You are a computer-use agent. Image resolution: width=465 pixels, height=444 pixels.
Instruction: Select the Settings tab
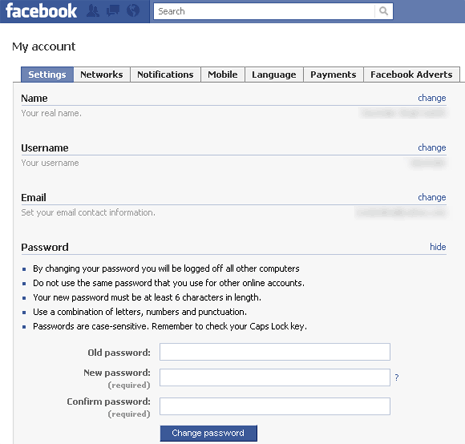tap(47, 74)
